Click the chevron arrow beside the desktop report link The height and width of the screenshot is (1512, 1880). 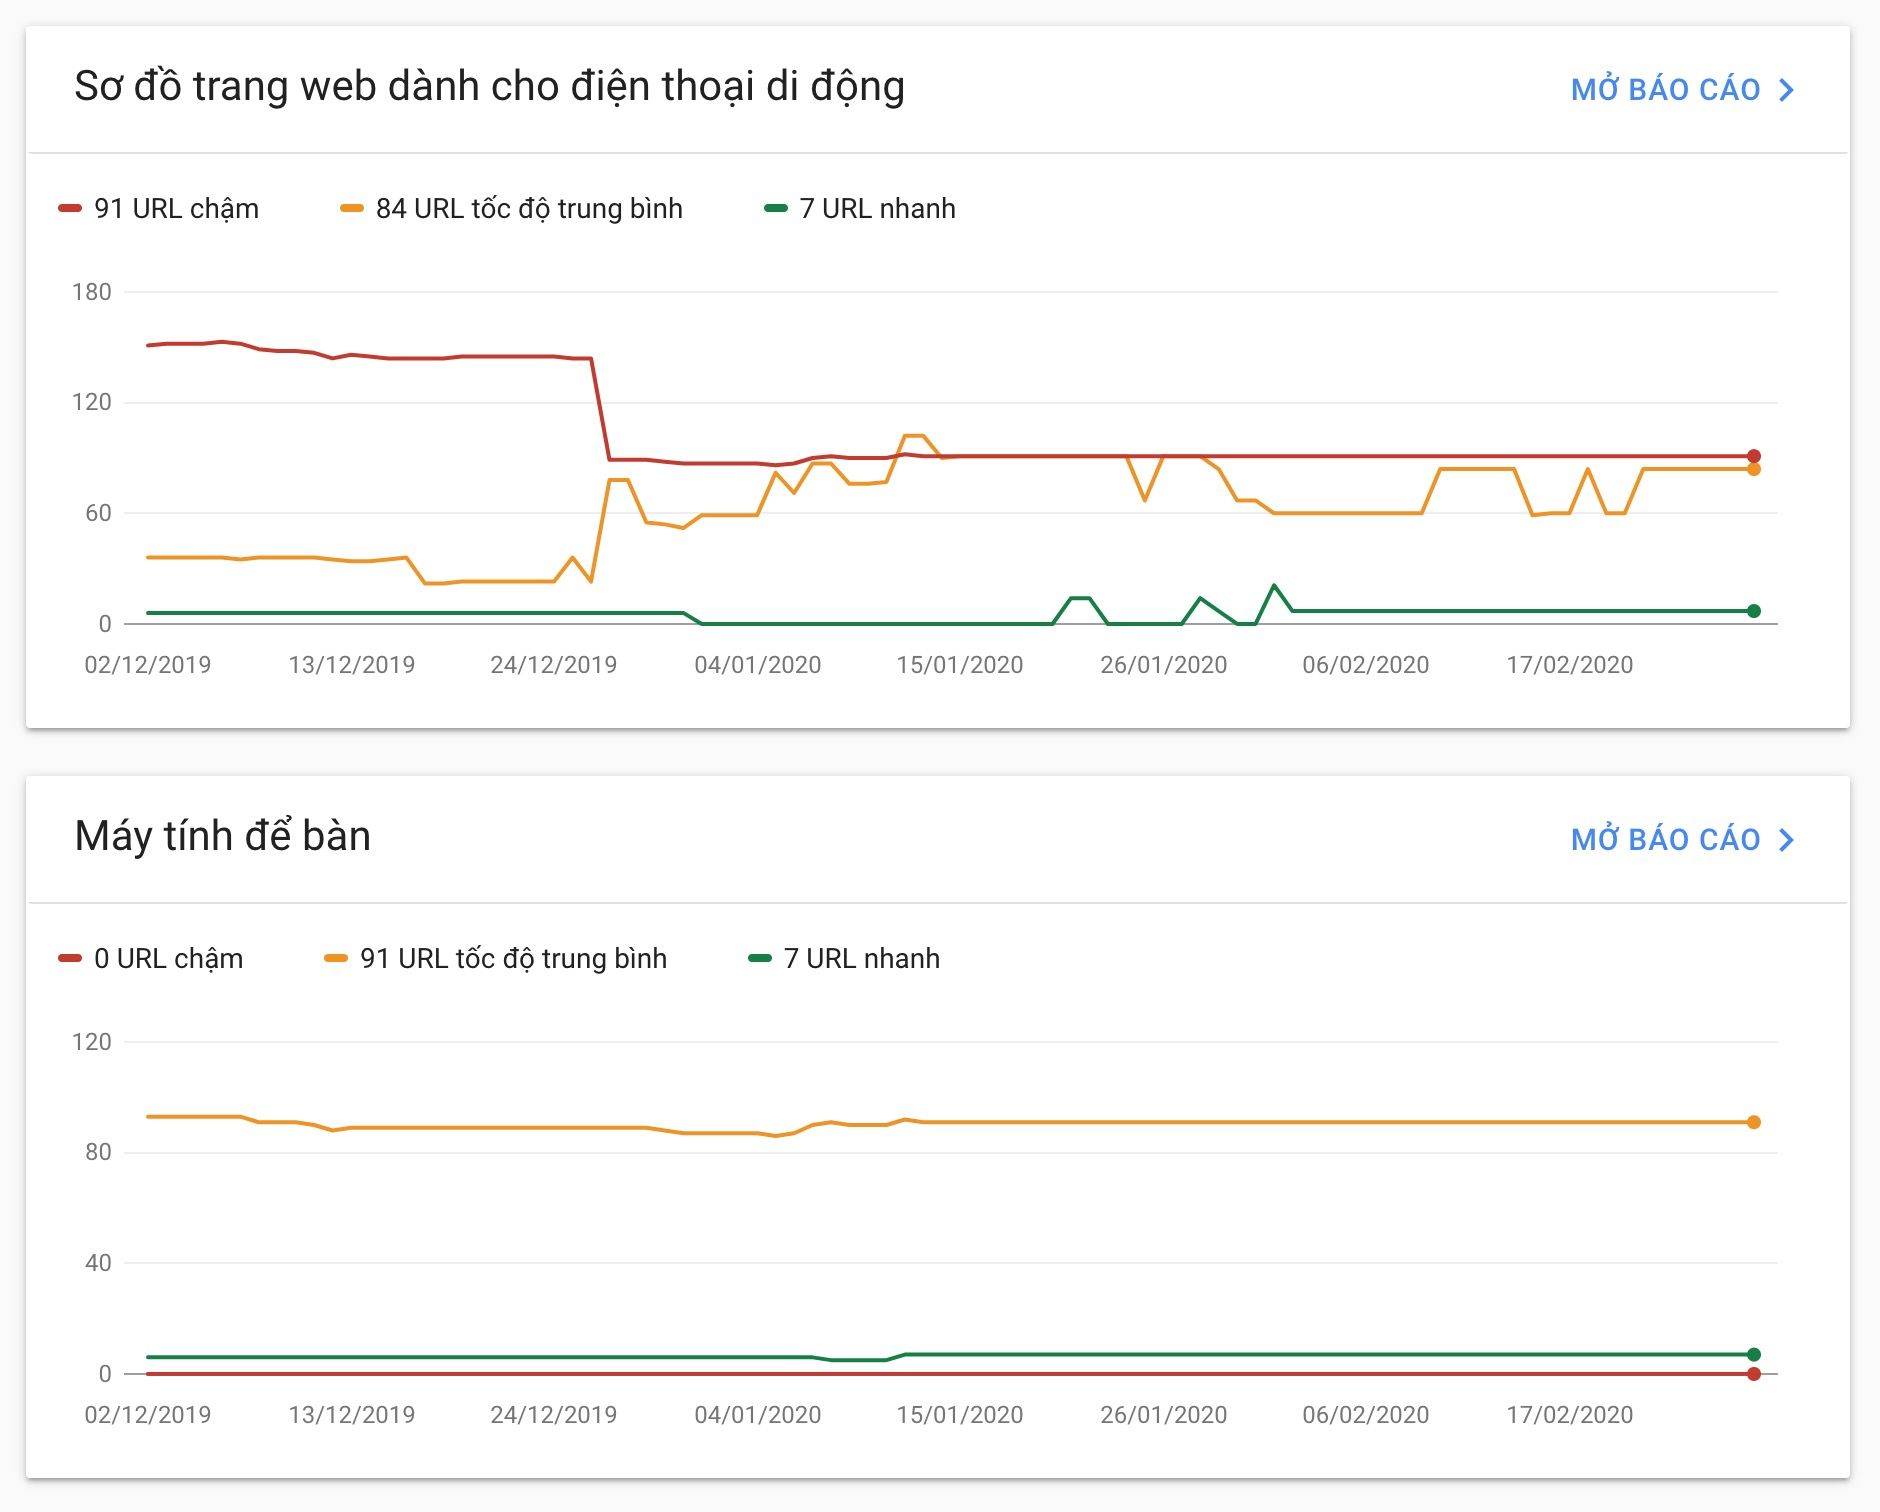pos(1787,840)
